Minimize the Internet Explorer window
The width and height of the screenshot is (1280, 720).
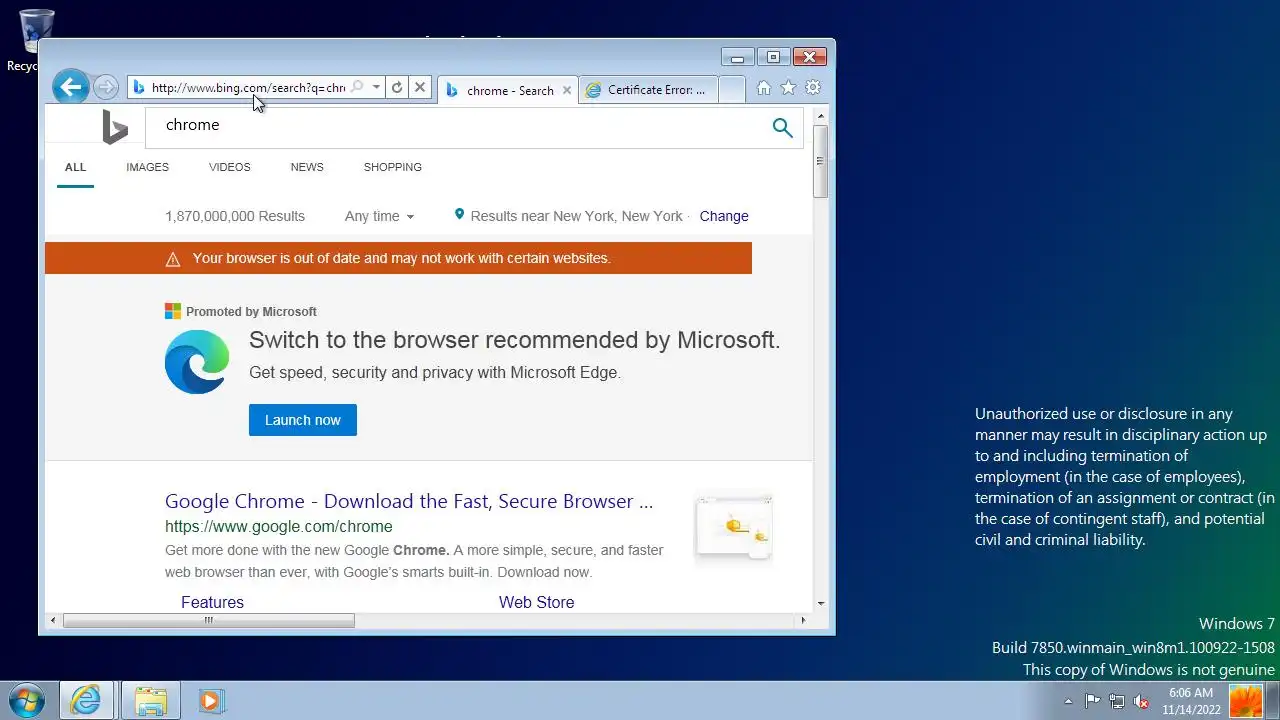tap(737, 57)
